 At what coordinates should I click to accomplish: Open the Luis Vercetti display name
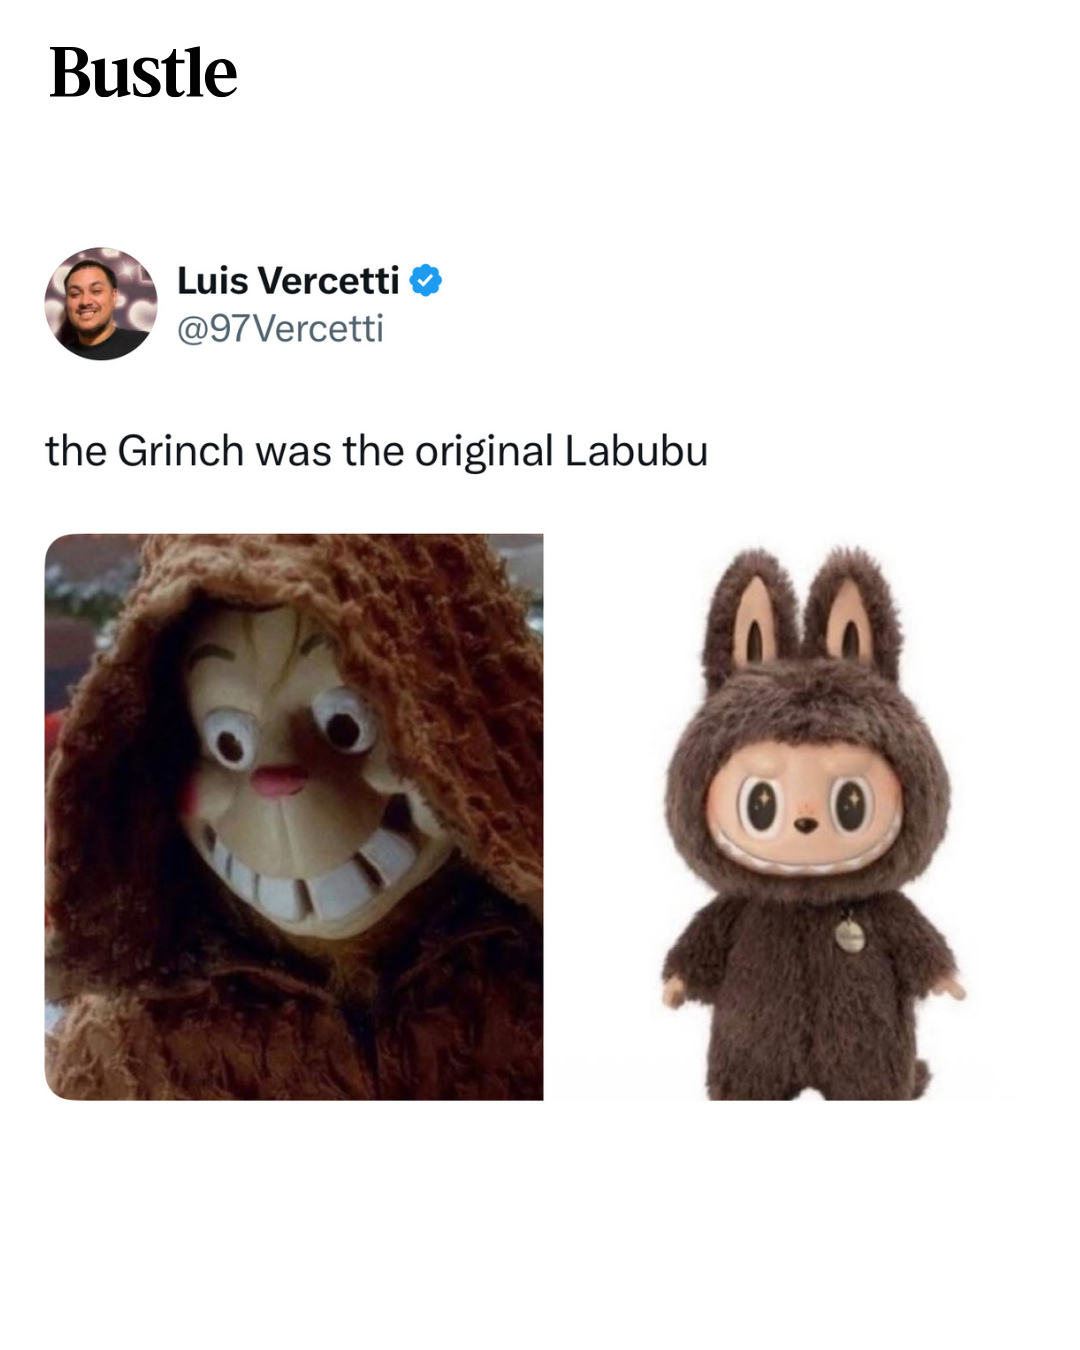click(x=288, y=281)
